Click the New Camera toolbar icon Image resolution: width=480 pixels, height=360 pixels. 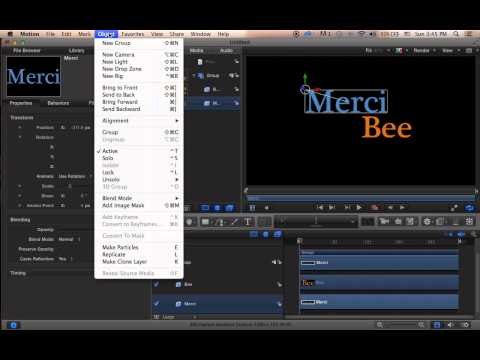tap(384, 221)
